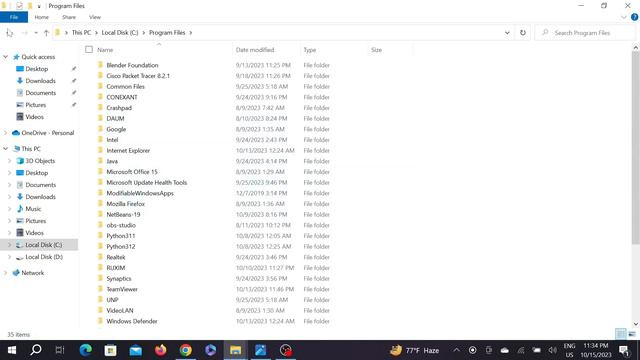Collapse the This PC tree node
This screenshot has width=640, height=360.
5,149
